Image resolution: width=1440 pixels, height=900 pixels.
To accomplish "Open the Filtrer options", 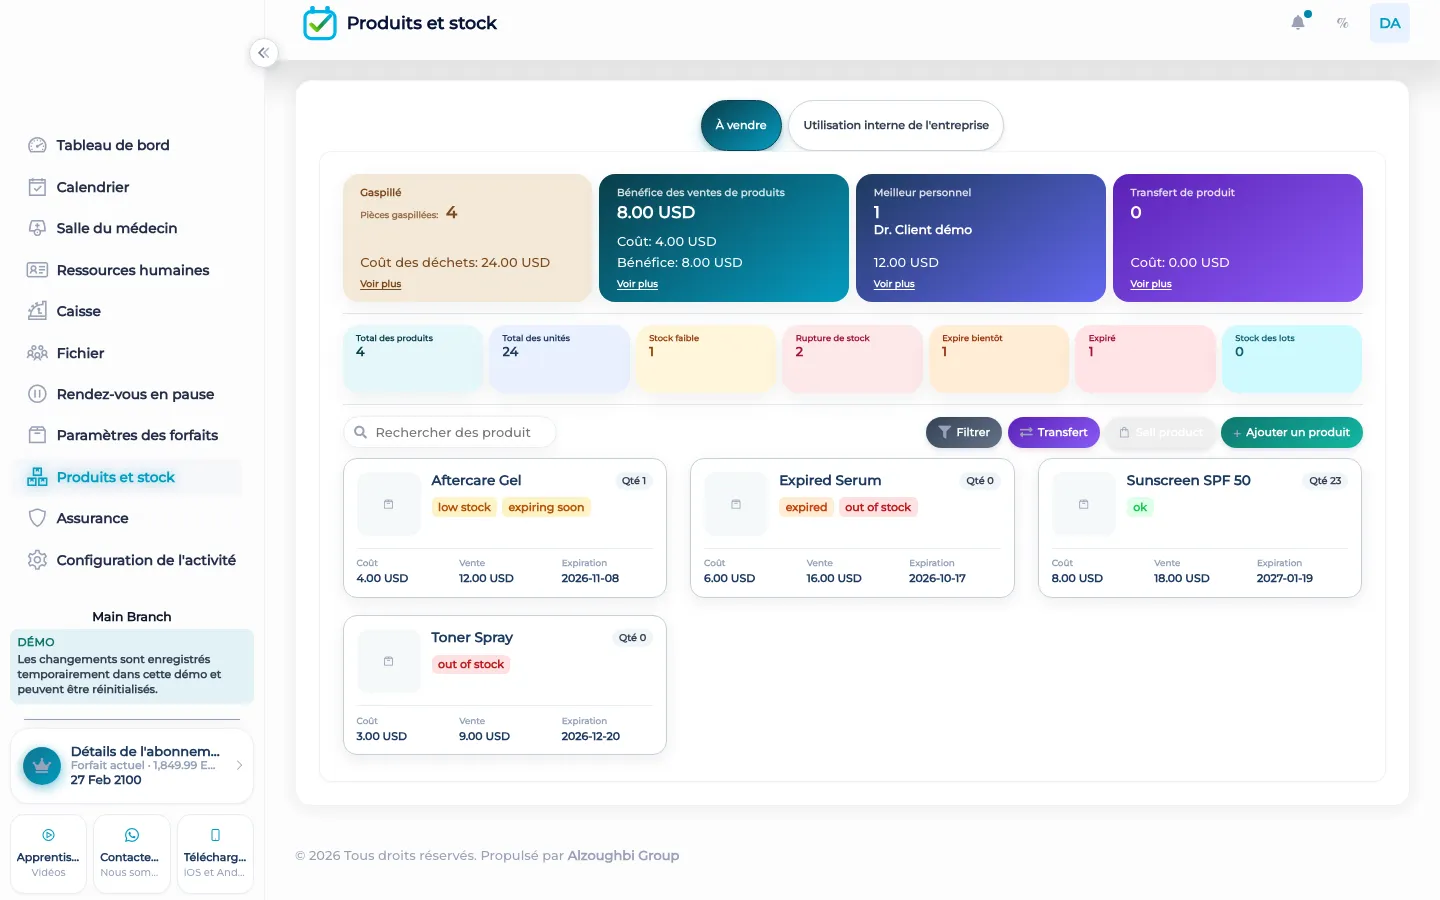I will [x=964, y=432].
